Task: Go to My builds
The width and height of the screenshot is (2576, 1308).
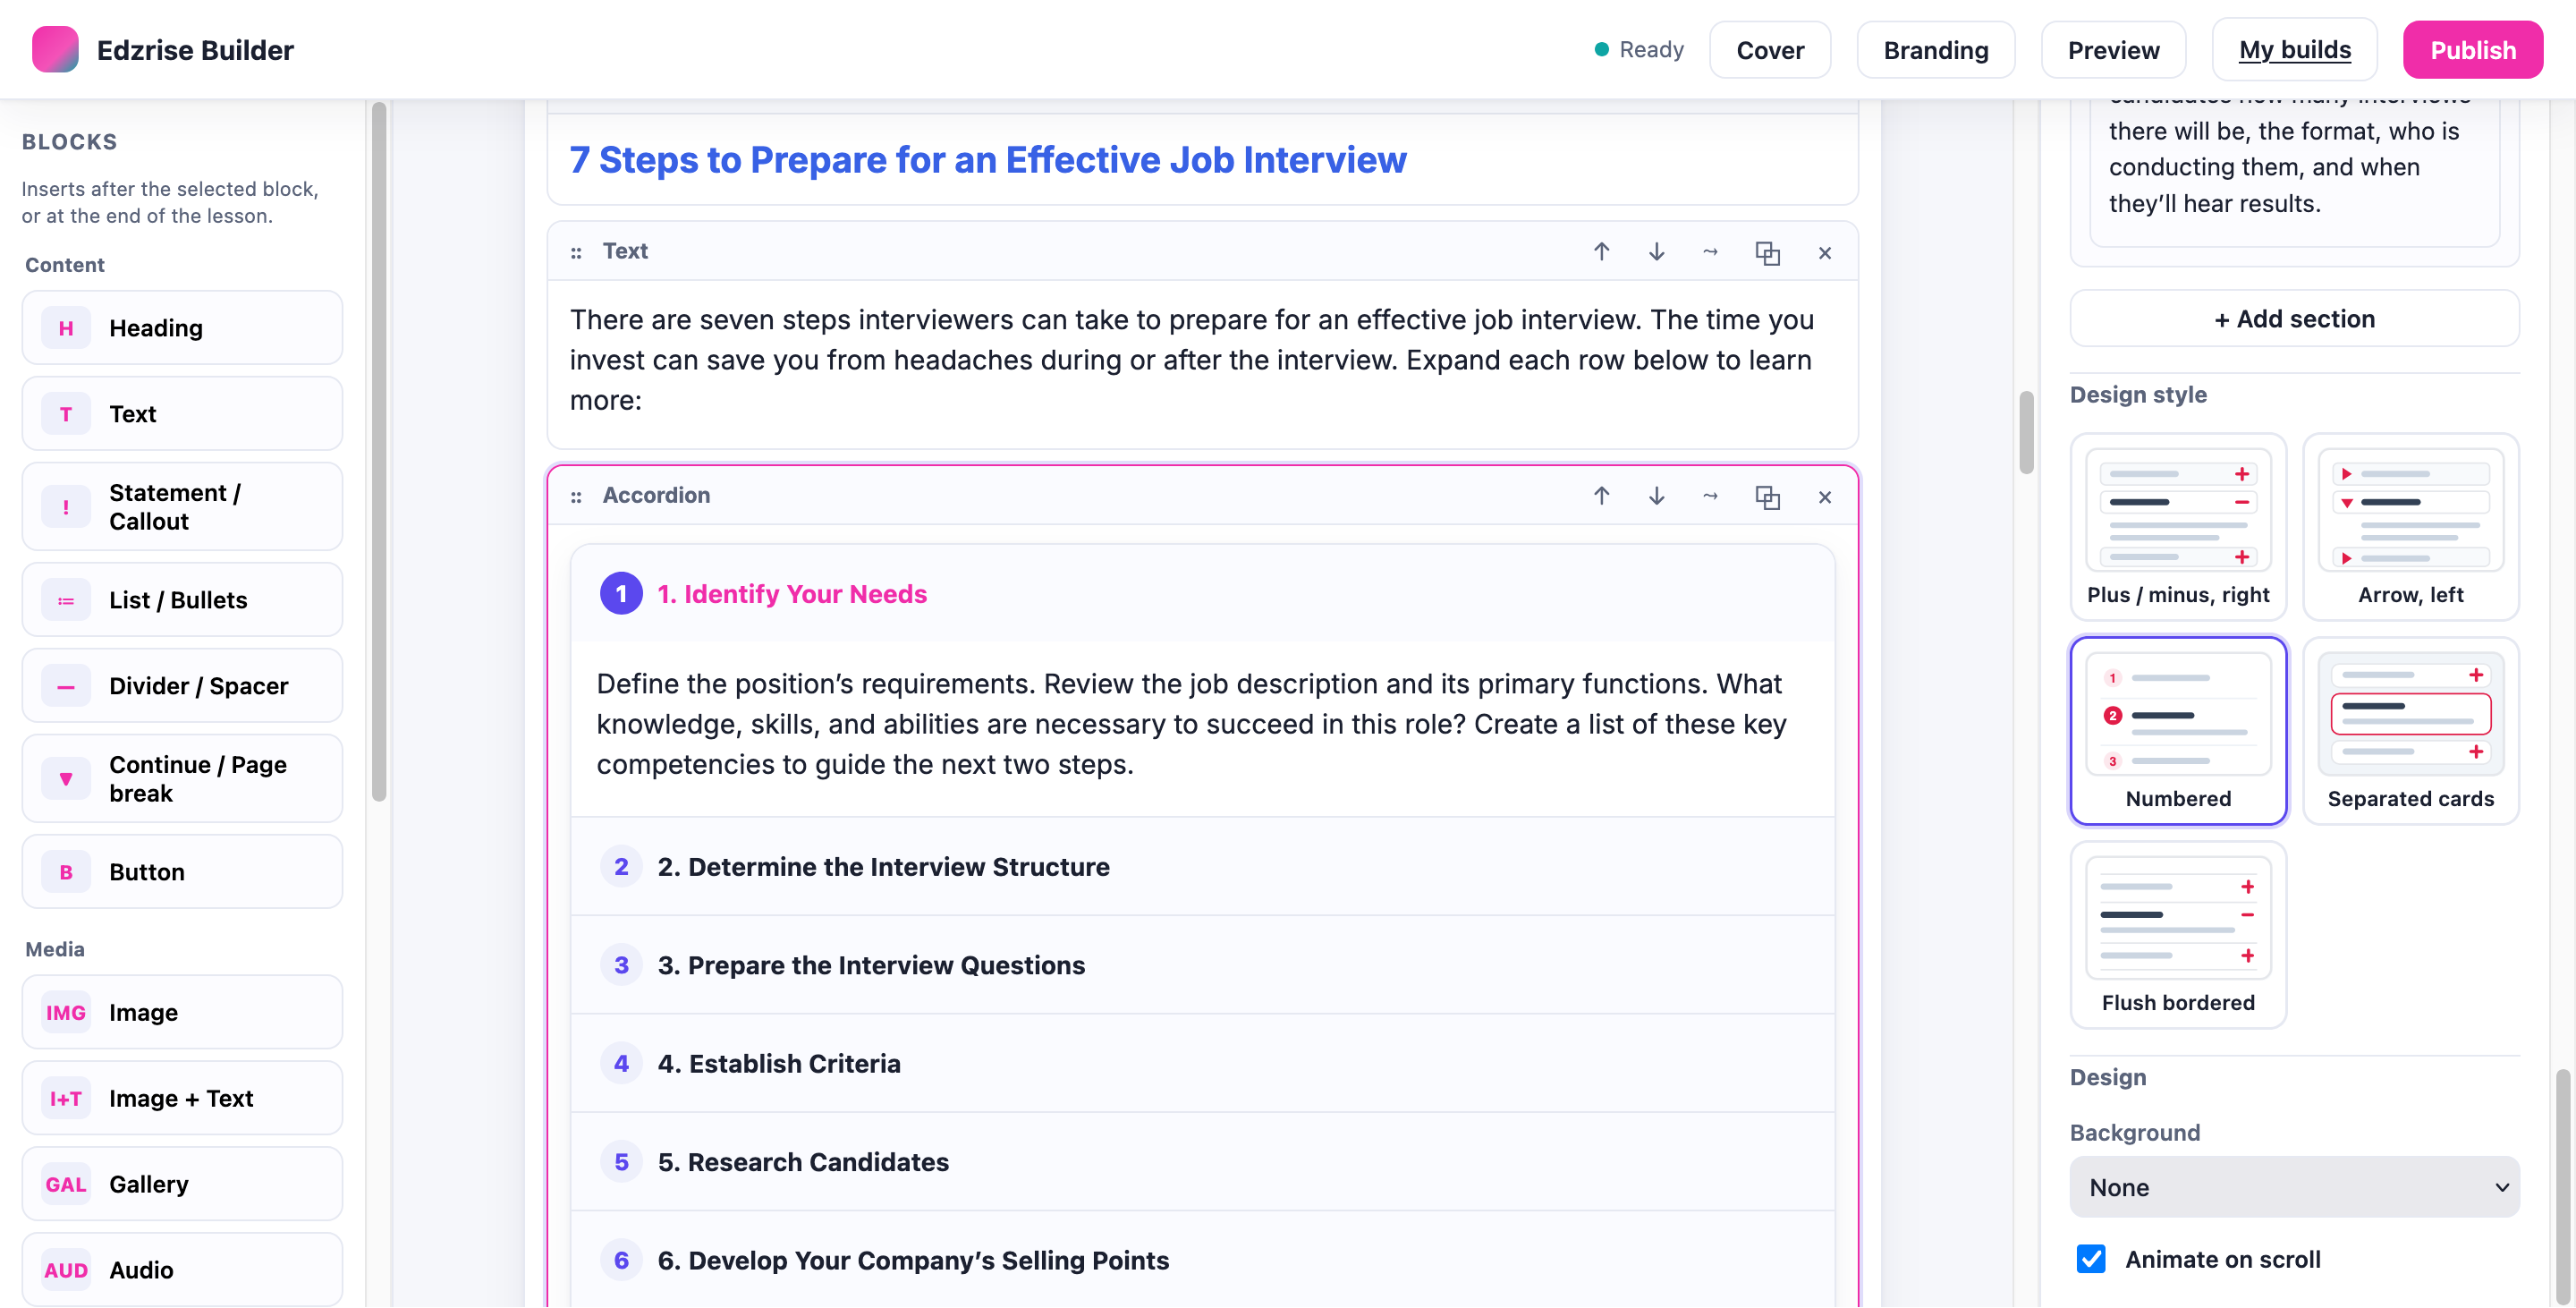Action: tap(2294, 50)
